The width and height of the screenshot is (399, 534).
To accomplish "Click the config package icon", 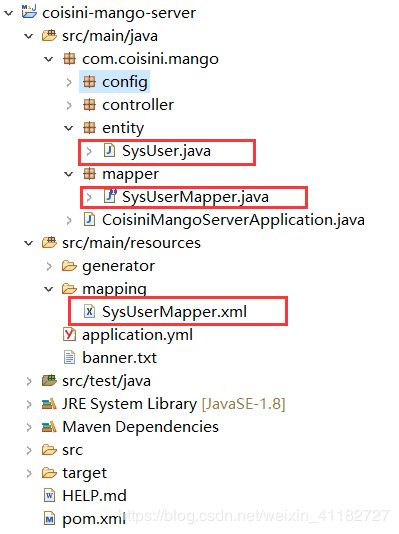I will (89, 82).
